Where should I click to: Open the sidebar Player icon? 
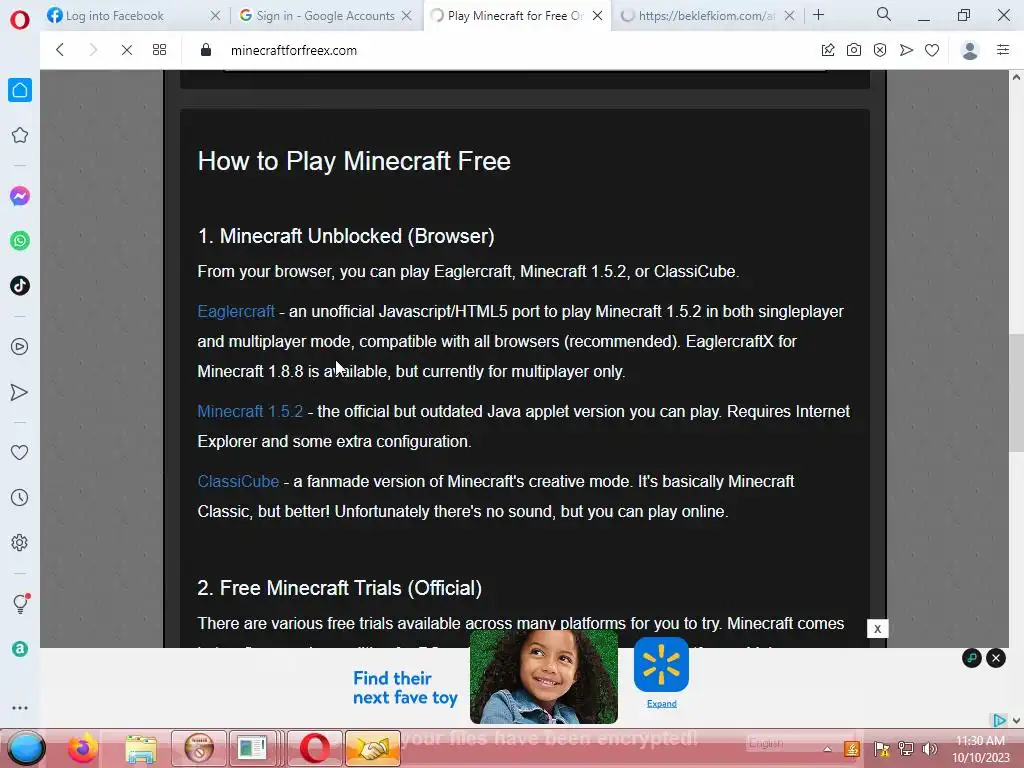[x=20, y=346]
